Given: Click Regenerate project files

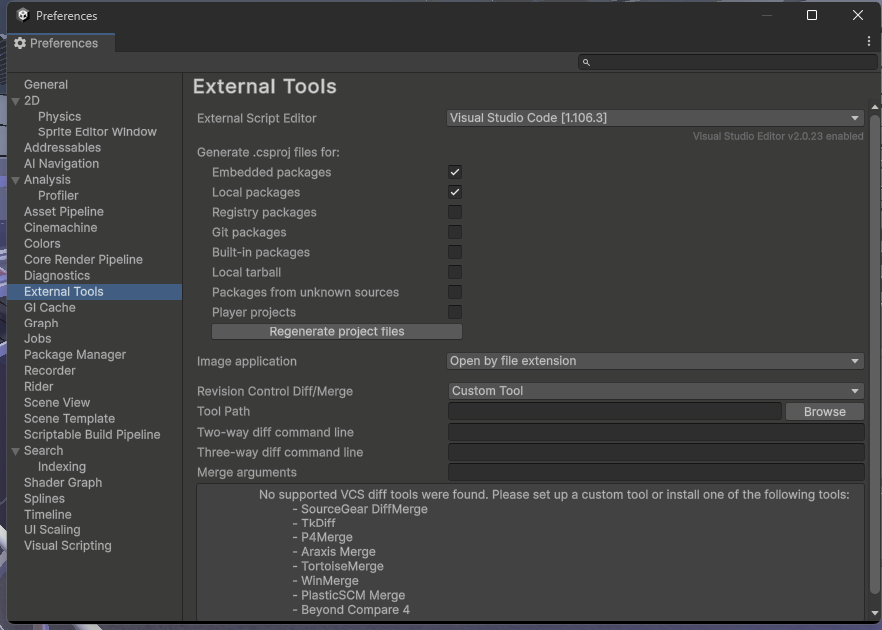Looking at the screenshot, I should 337,331.
